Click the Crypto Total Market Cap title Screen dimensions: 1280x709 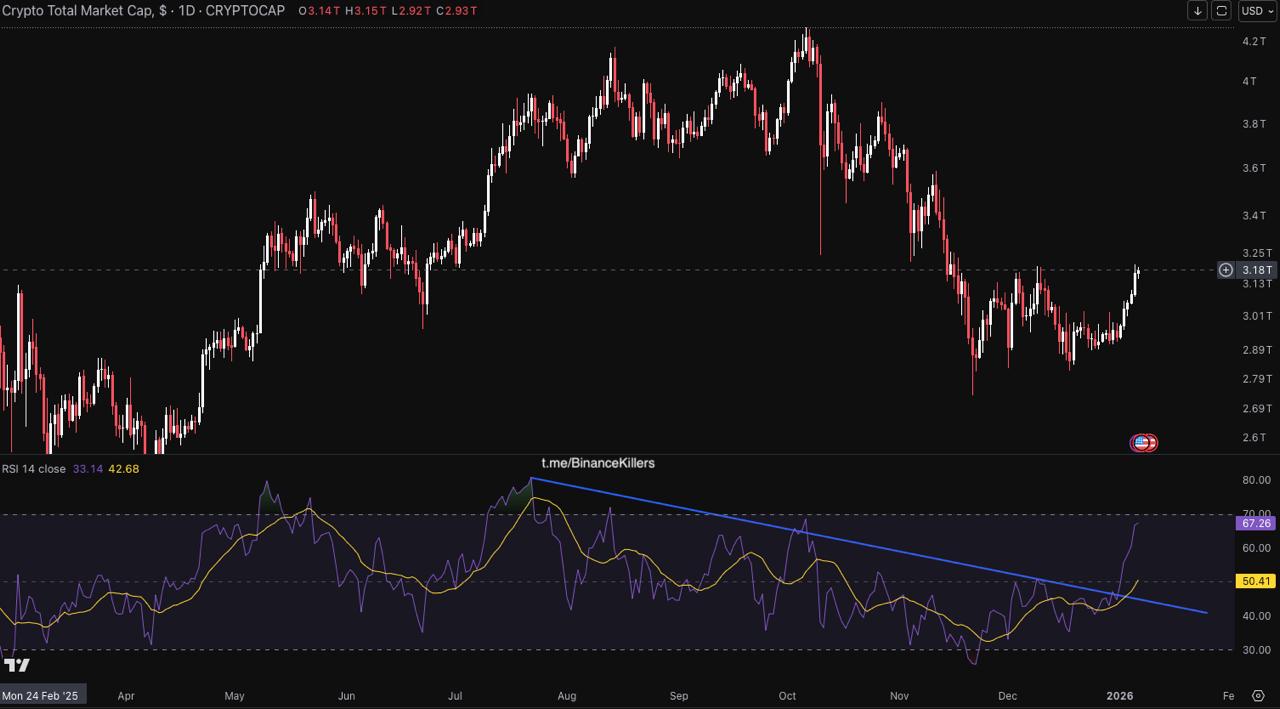(x=78, y=10)
